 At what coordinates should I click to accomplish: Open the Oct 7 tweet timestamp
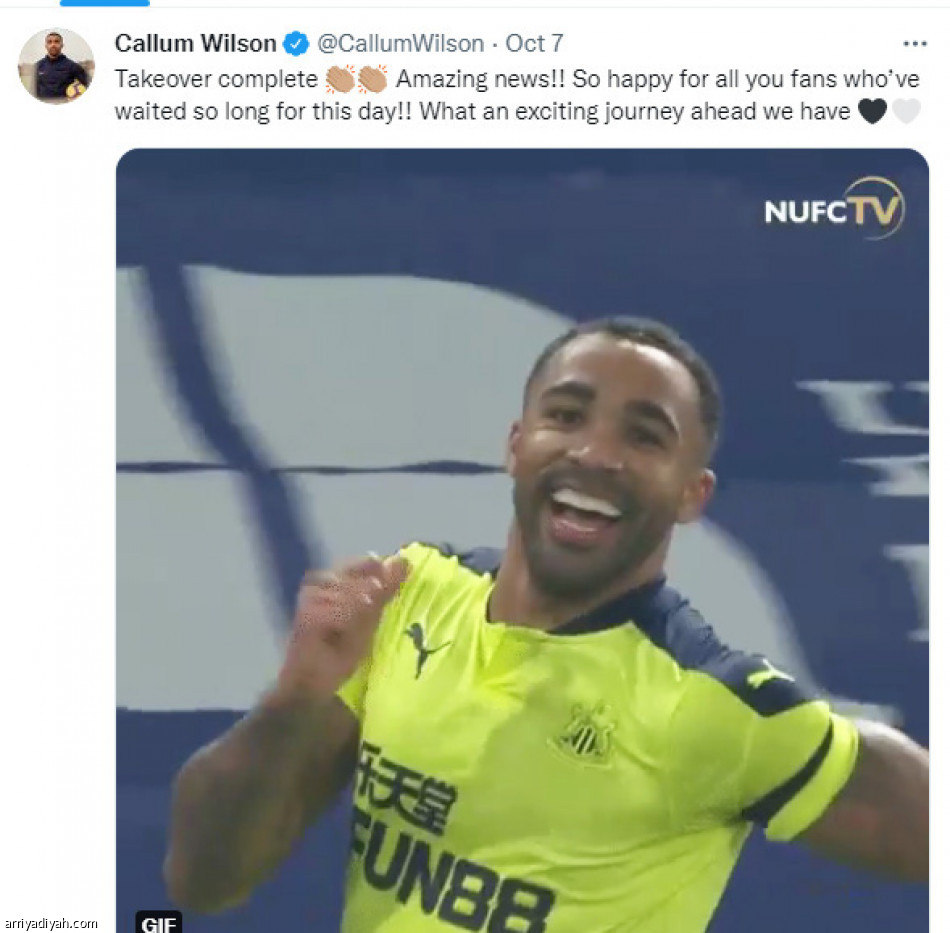(x=534, y=44)
